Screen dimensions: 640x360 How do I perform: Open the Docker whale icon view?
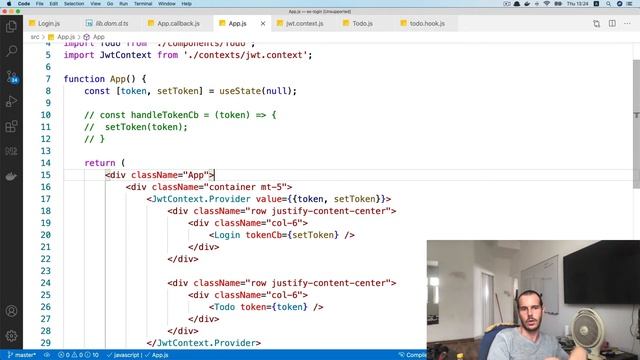[11, 176]
